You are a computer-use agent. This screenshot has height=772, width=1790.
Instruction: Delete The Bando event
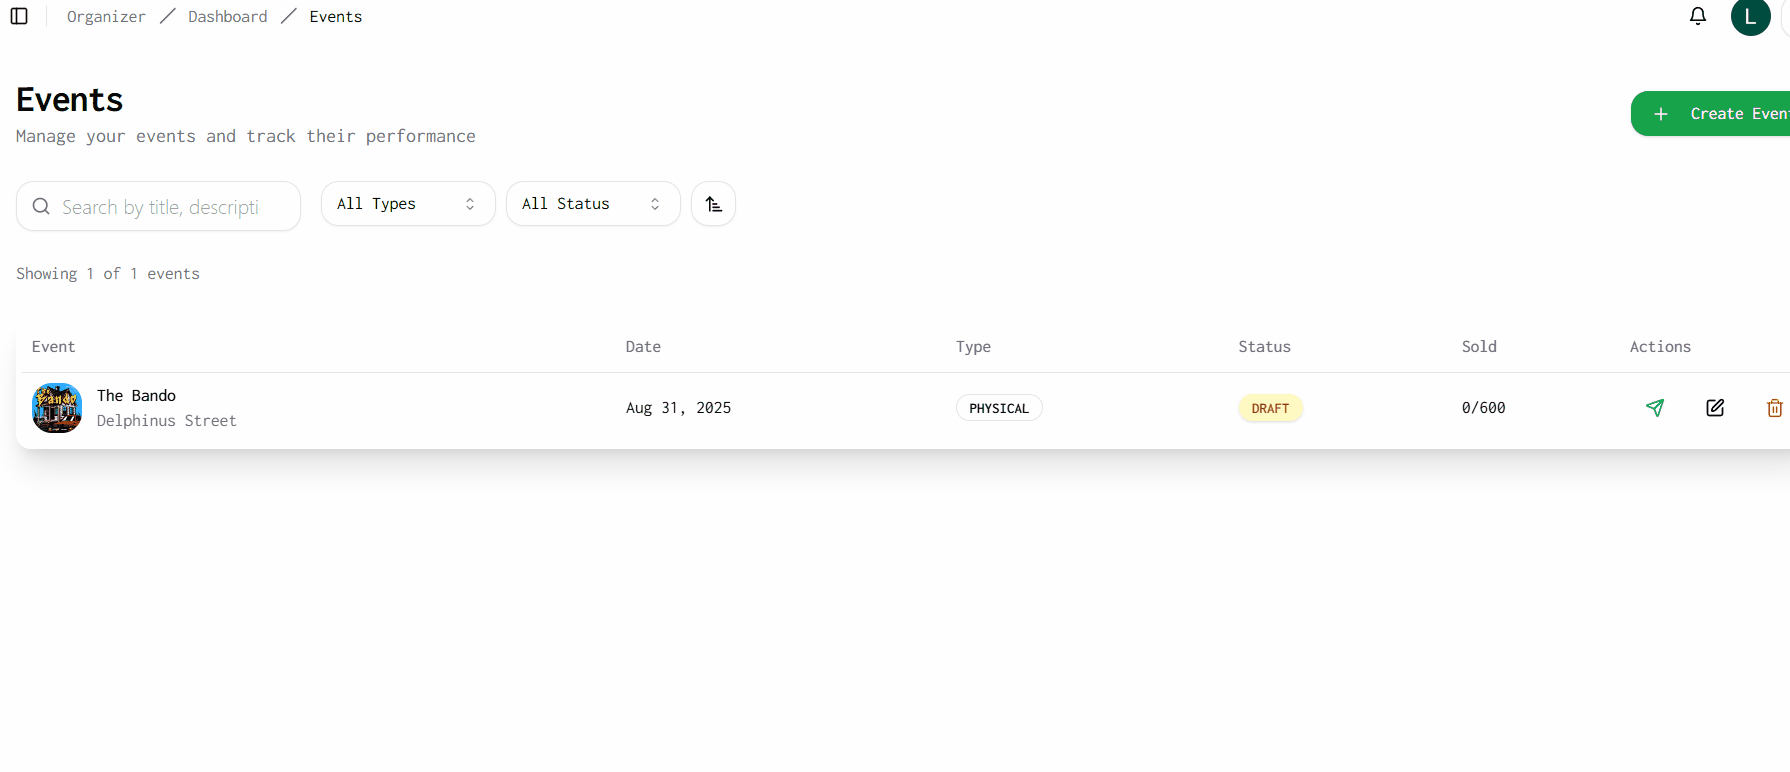1774,408
